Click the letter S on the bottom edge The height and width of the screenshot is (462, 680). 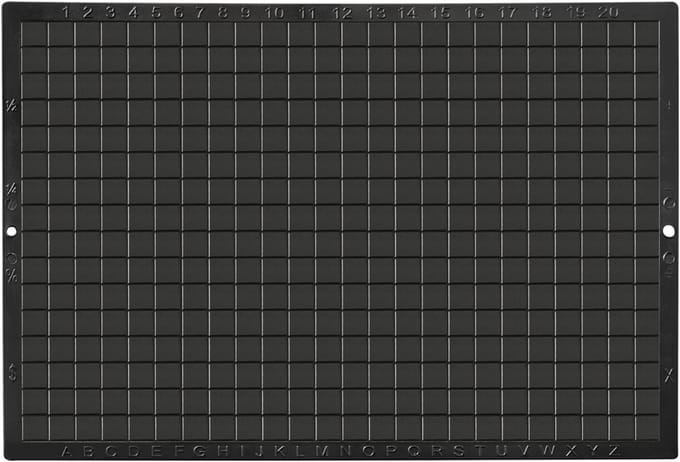pyautogui.click(x=458, y=451)
